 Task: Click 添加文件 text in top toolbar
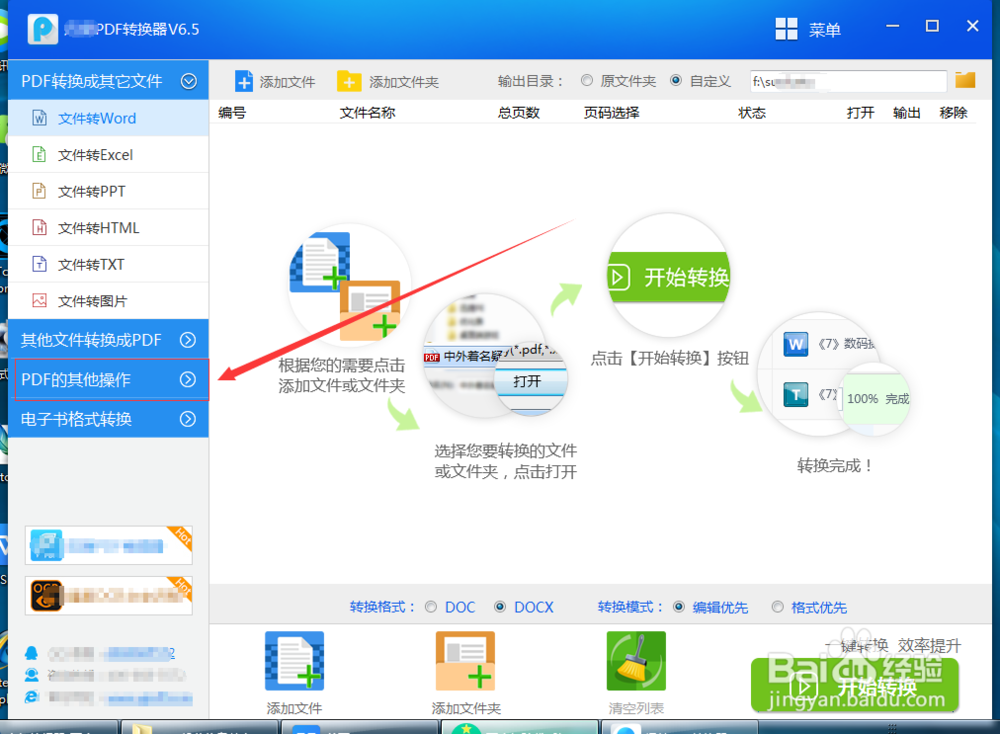pyautogui.click(x=287, y=82)
